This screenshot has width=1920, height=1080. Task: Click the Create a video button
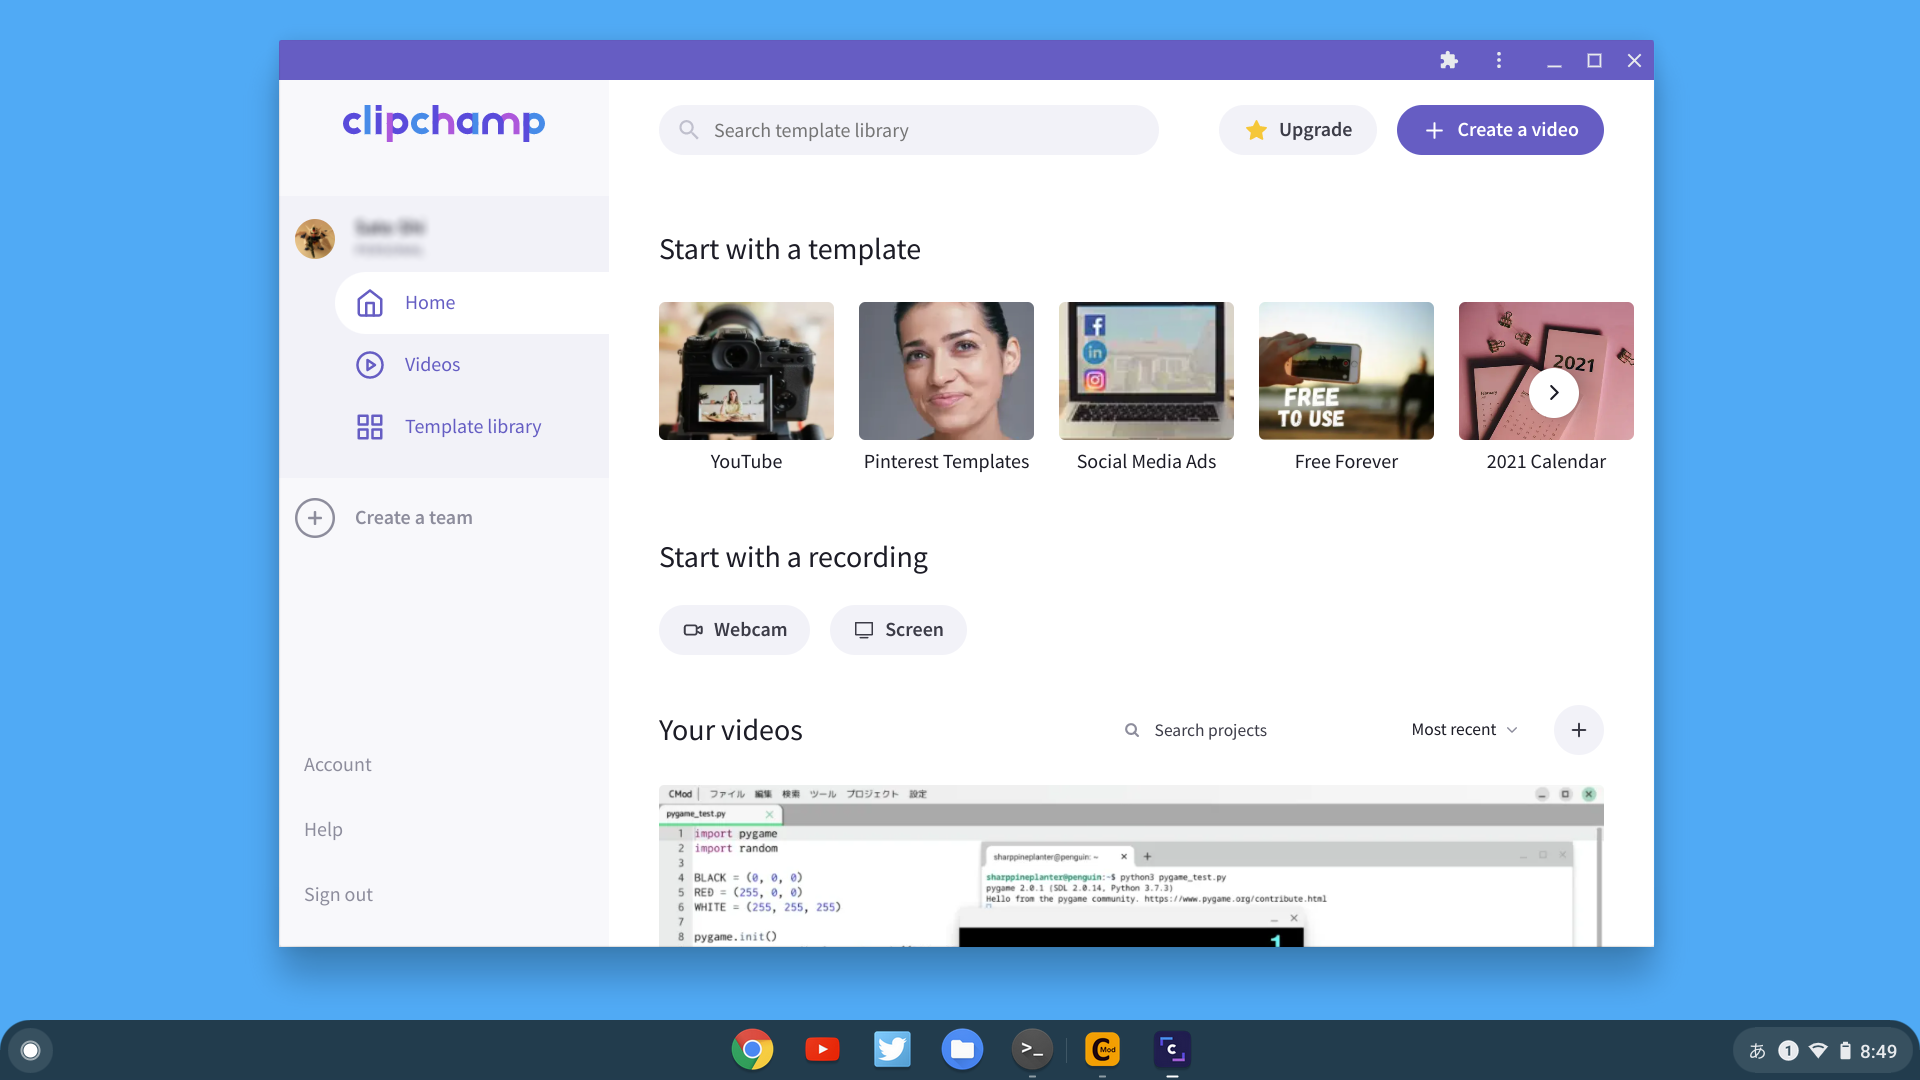coord(1499,130)
